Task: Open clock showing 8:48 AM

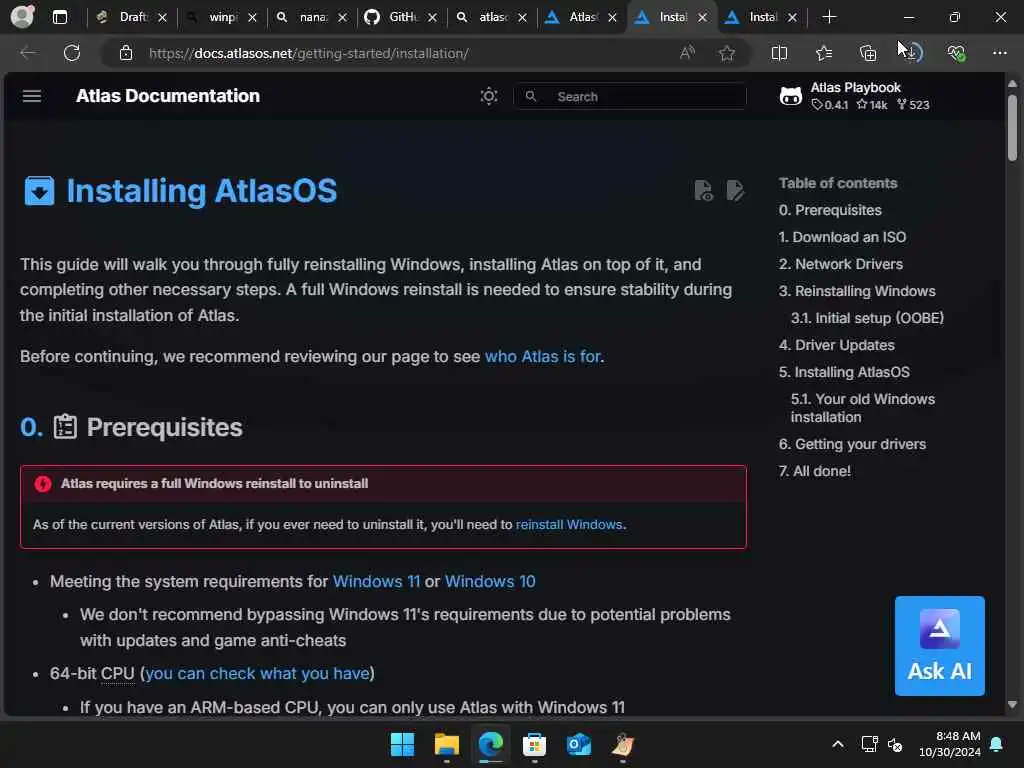Action: pos(950,744)
